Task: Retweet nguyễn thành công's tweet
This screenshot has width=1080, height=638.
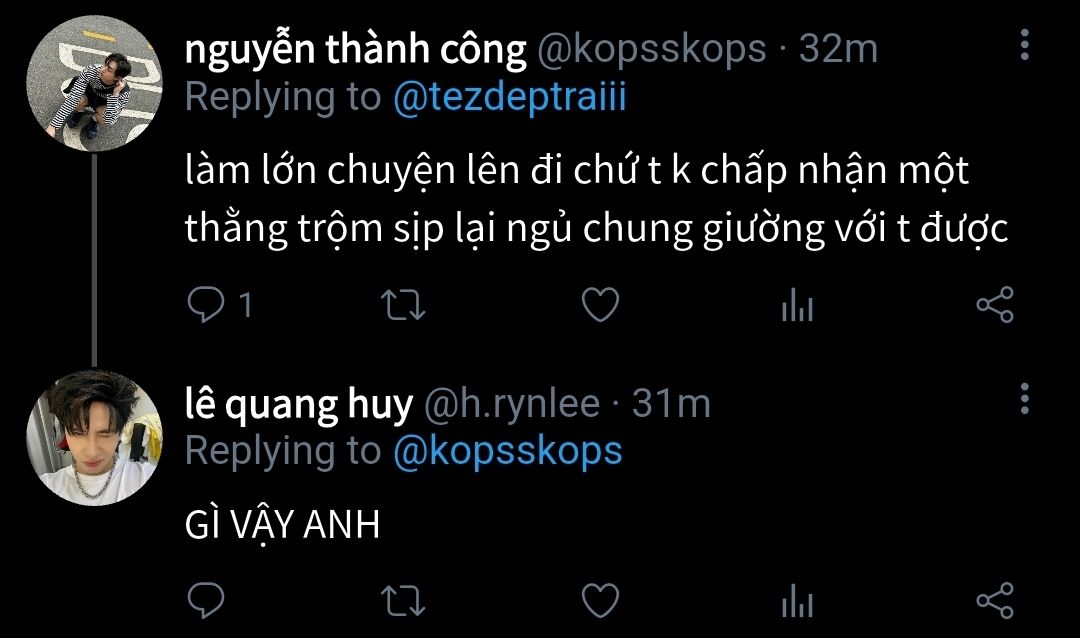Action: pyautogui.click(x=403, y=305)
